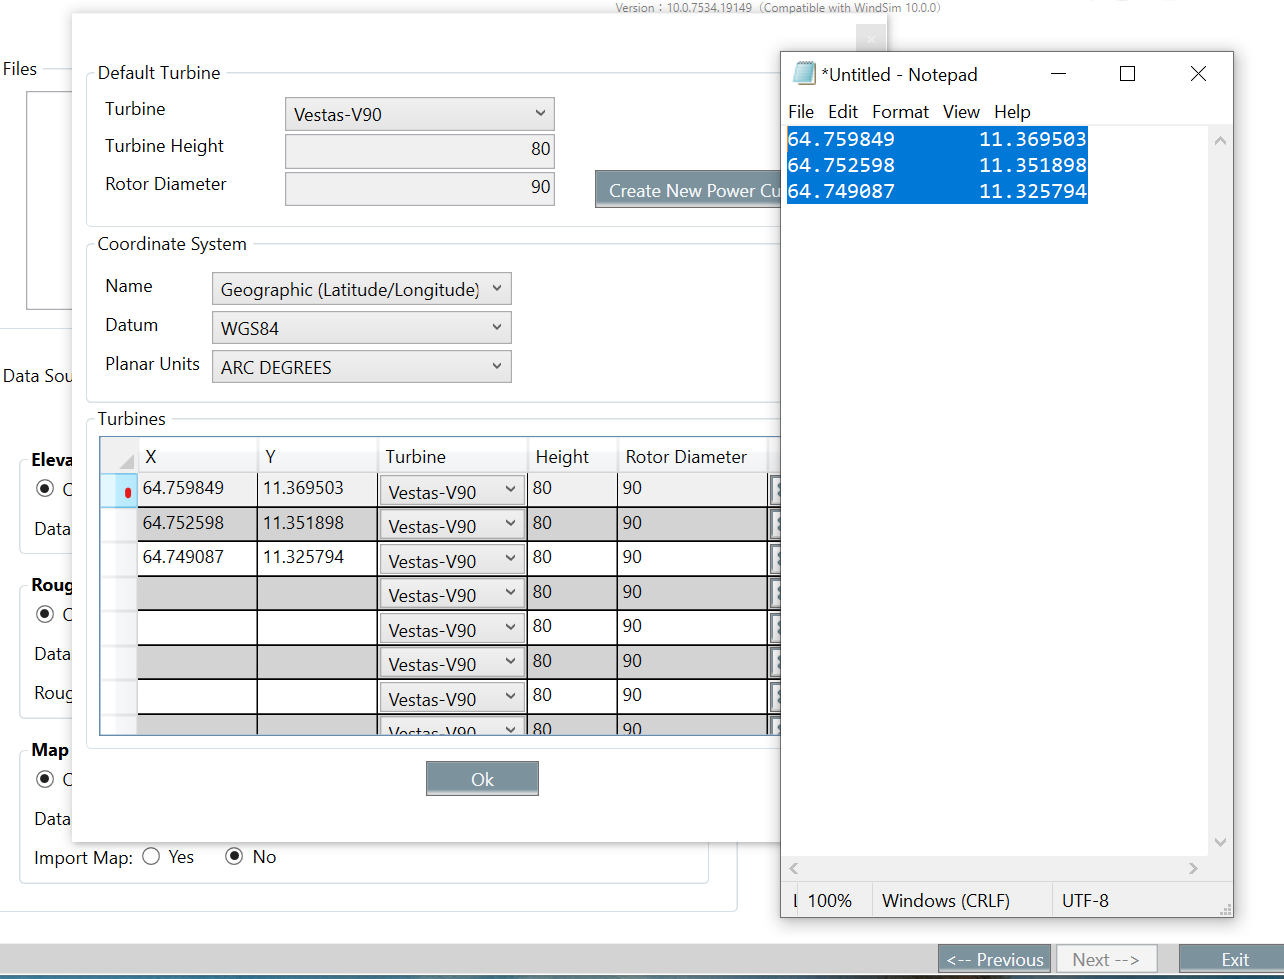This screenshot has width=1284, height=979.
Task: Click the Previous navigation button
Action: 994,960
